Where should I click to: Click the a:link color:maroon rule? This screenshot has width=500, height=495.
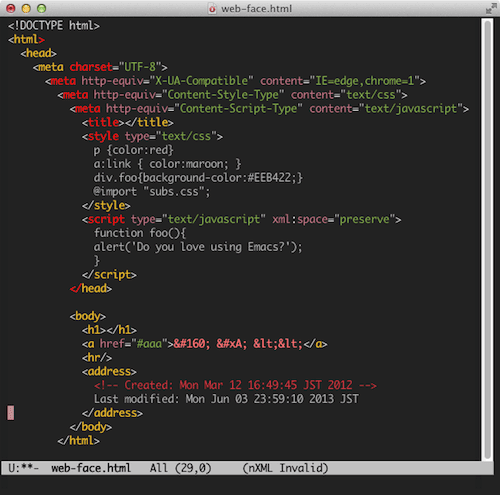167,164
